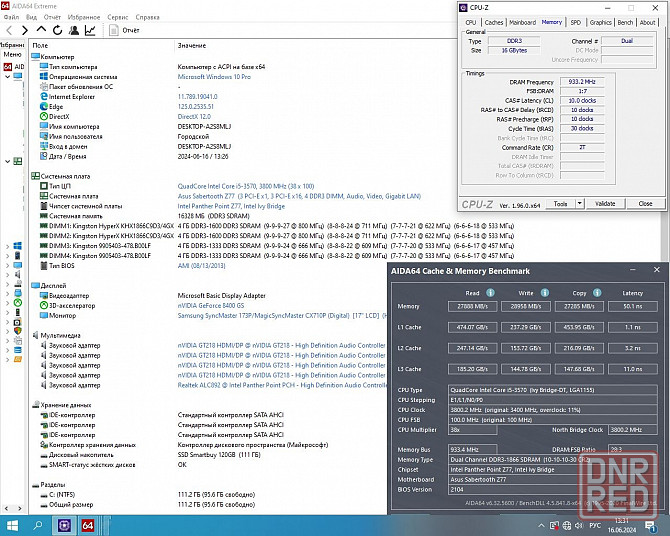Go forward with AIDA64 forward arrow
670x536 pixels.
click(x=25, y=30)
